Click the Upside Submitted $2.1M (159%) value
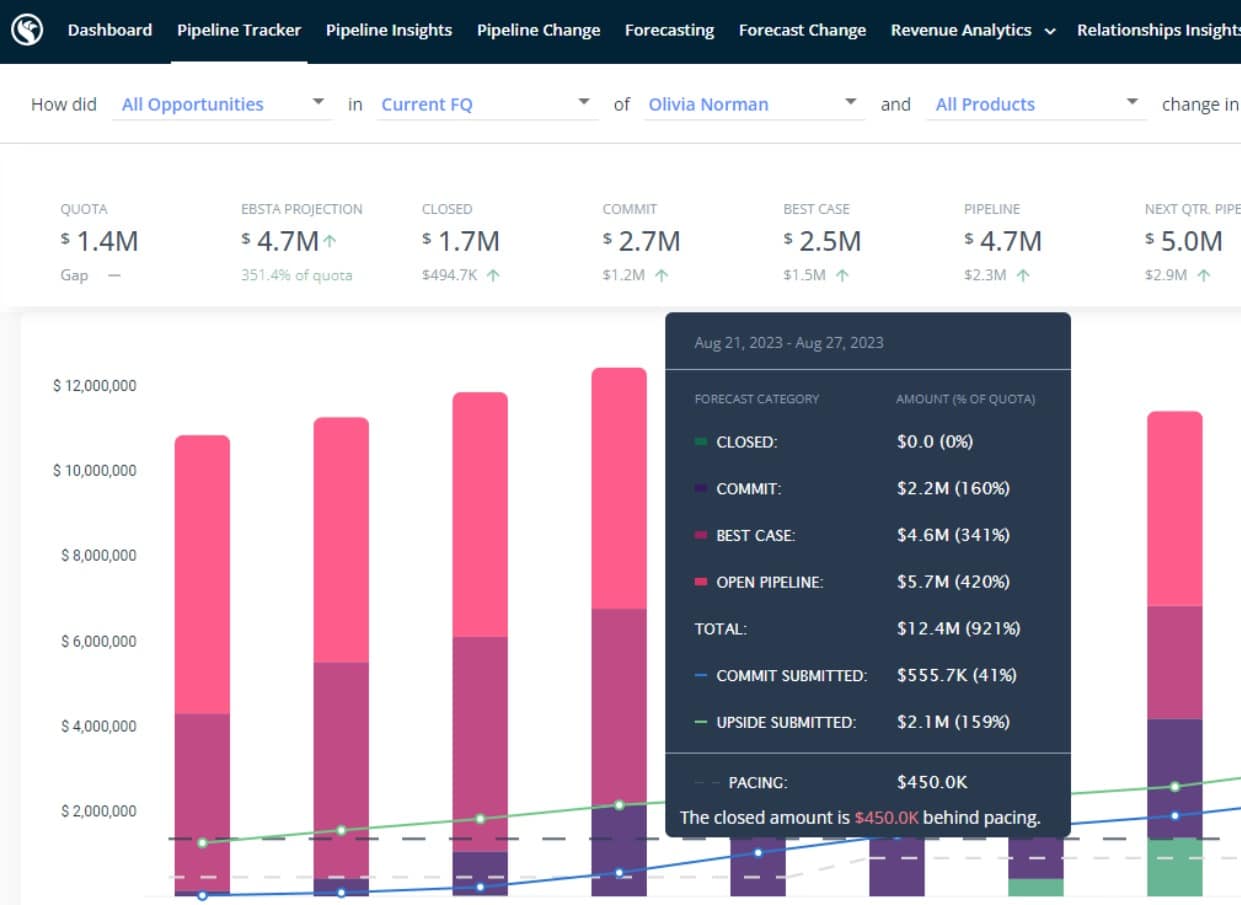Image resolution: width=1241 pixels, height=905 pixels. (x=953, y=722)
